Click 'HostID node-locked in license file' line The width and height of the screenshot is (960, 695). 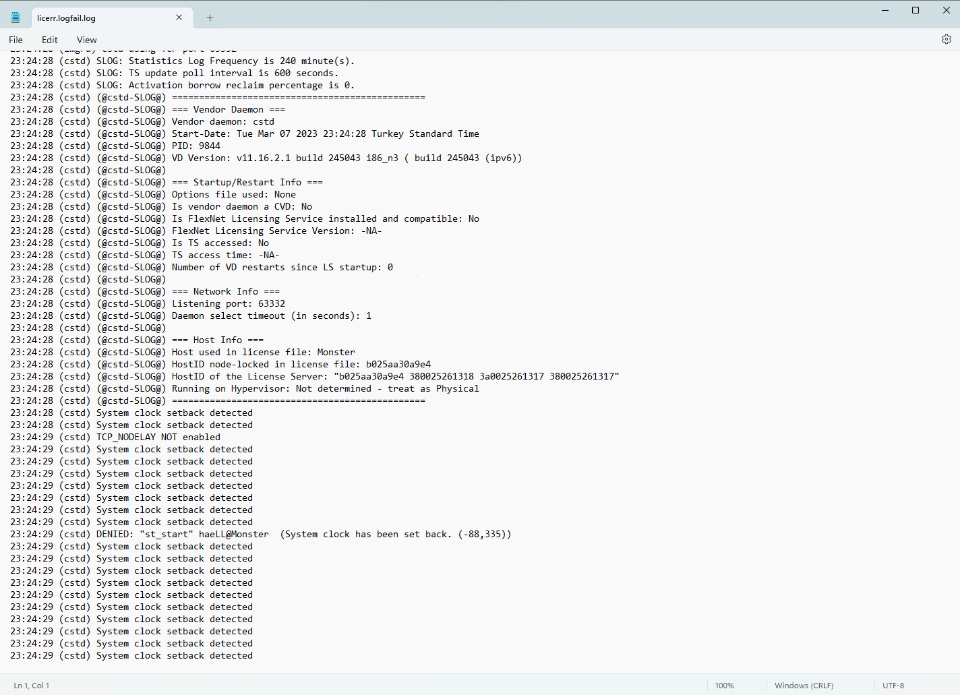(220, 364)
